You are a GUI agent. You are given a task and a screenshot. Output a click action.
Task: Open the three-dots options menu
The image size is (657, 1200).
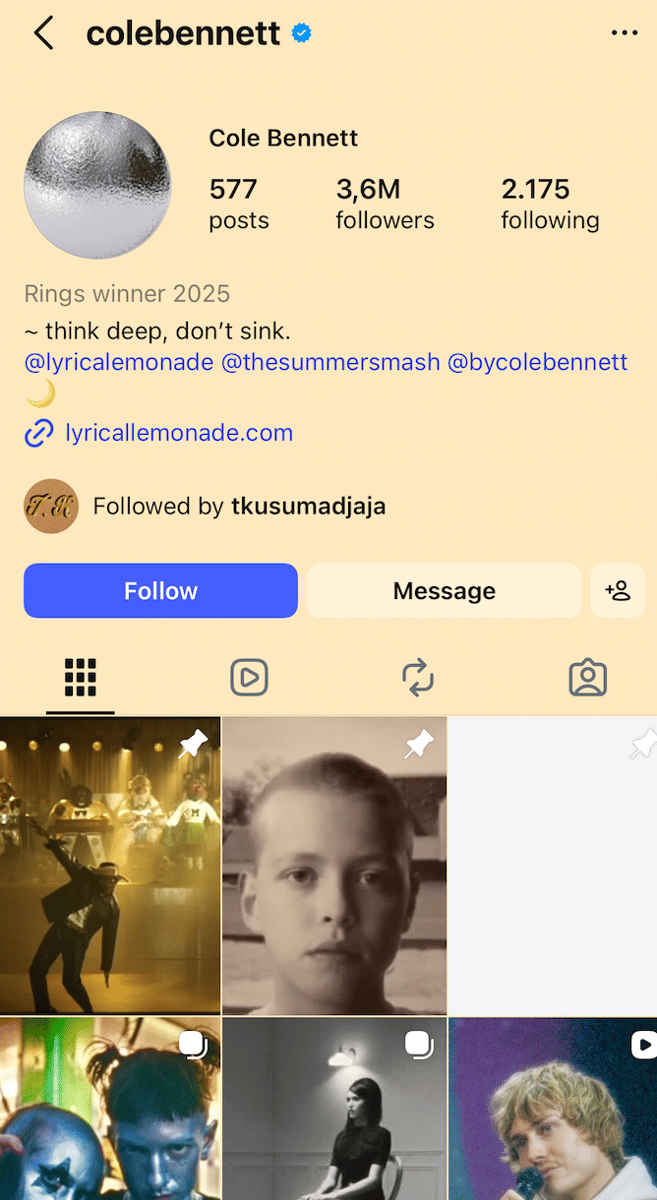[624, 33]
